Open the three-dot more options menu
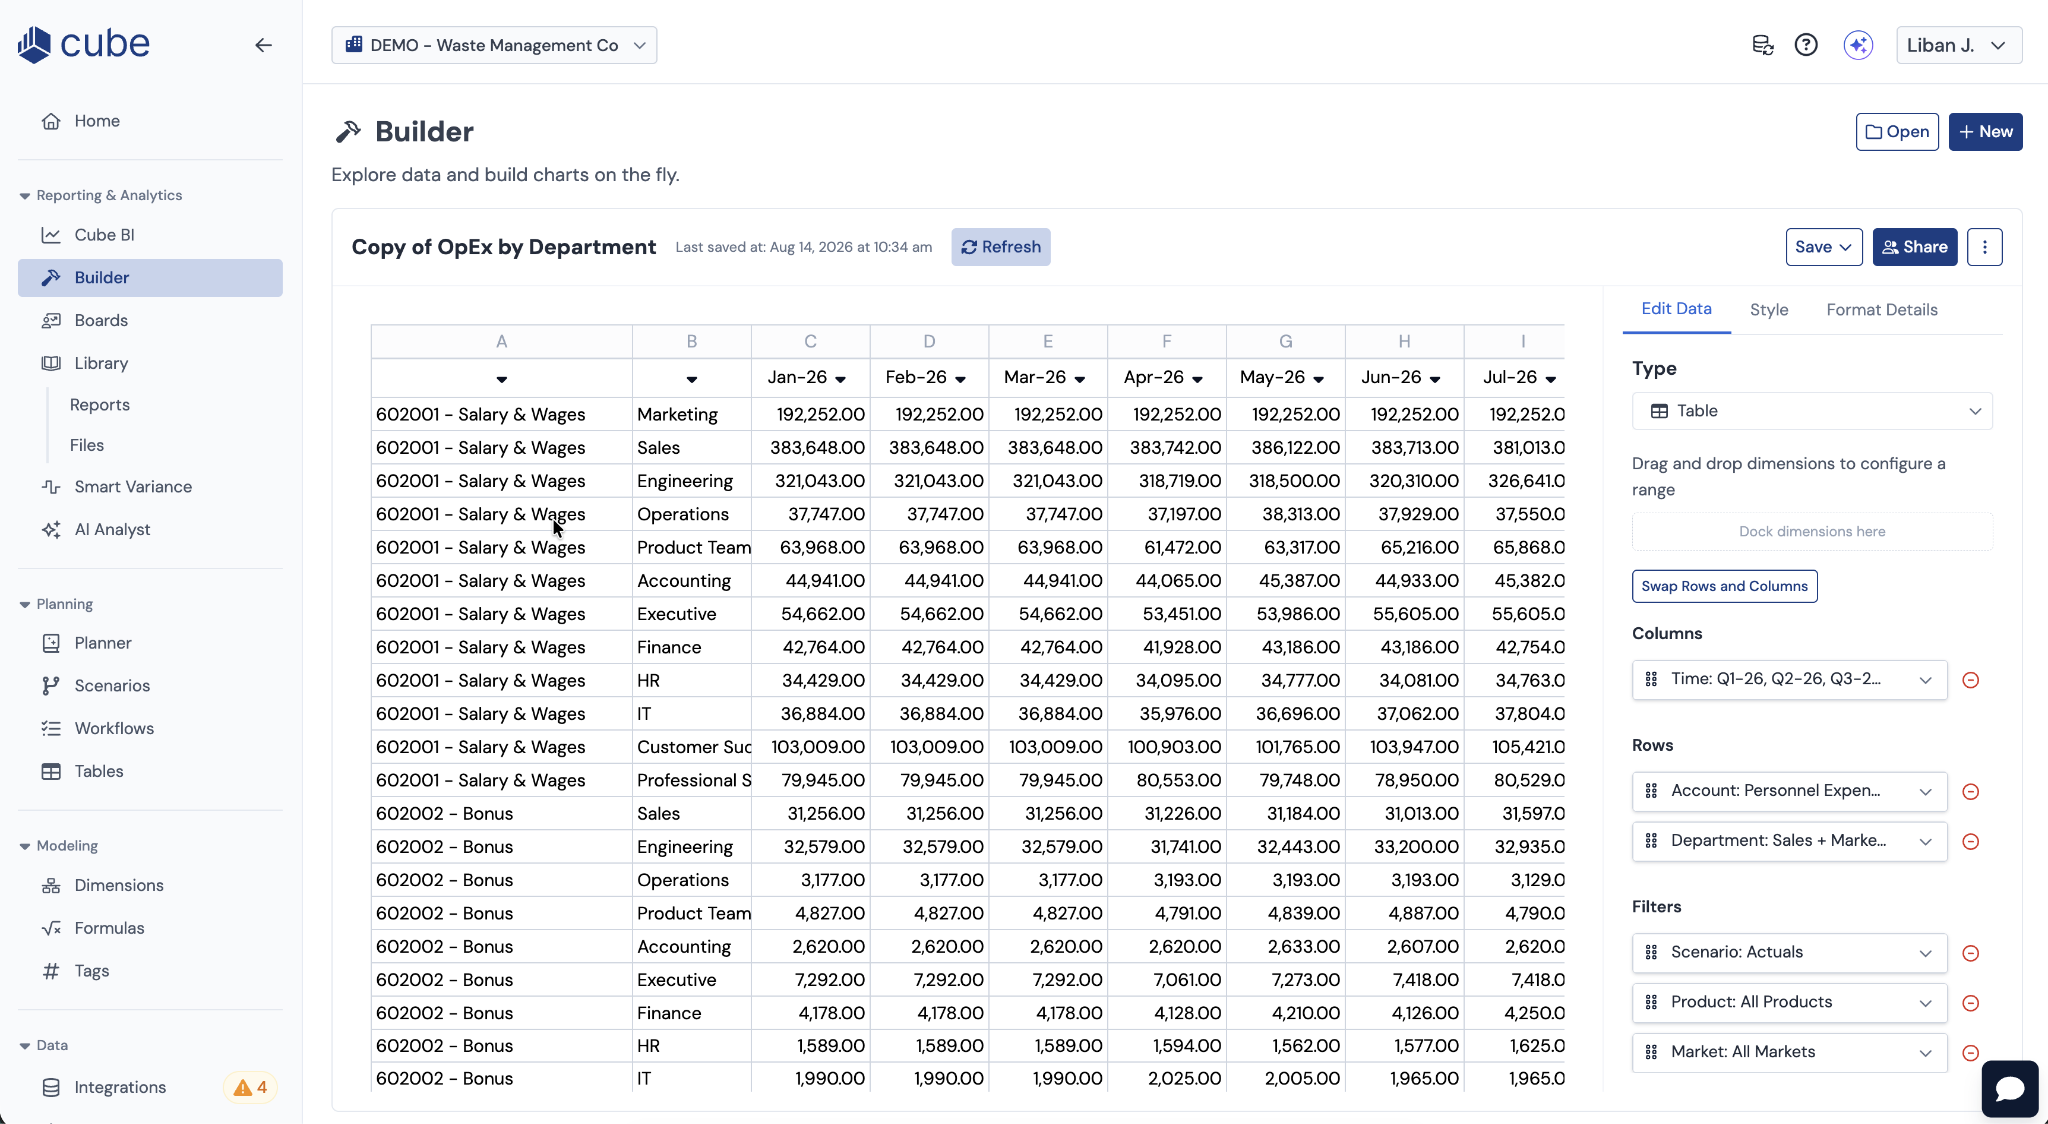Viewport: 2048px width, 1124px height. pyautogui.click(x=1985, y=247)
